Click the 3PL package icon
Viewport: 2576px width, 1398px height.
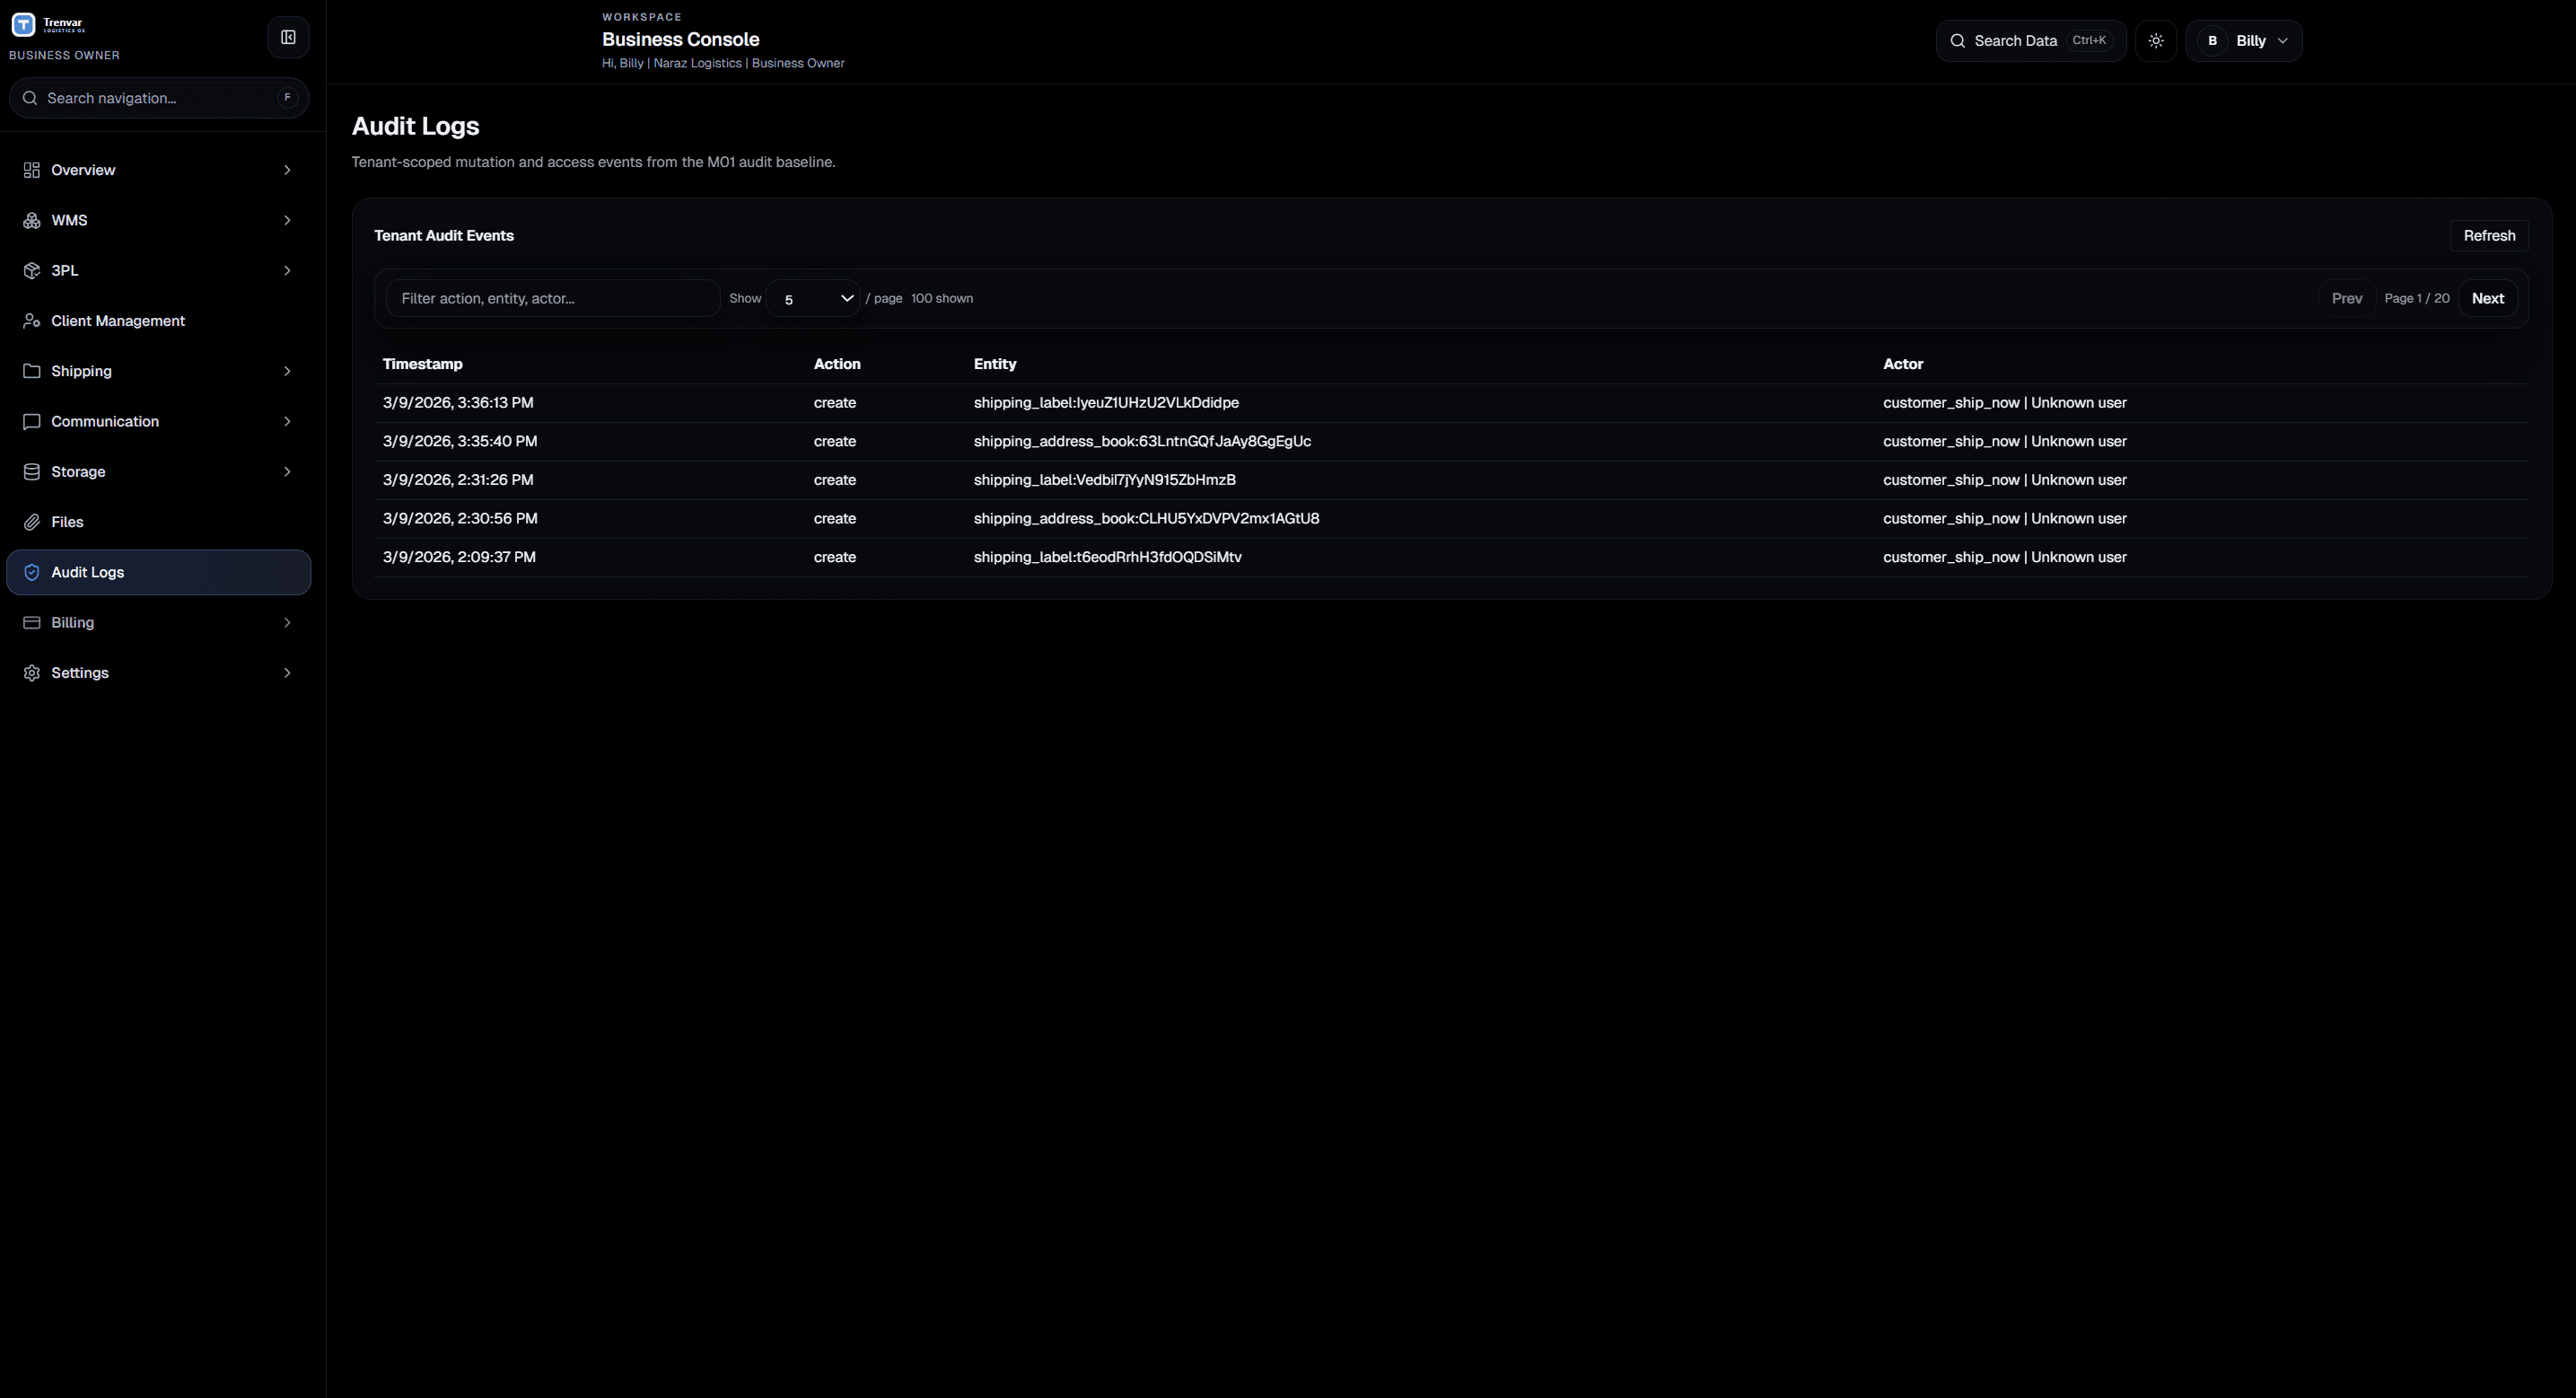pos(32,271)
